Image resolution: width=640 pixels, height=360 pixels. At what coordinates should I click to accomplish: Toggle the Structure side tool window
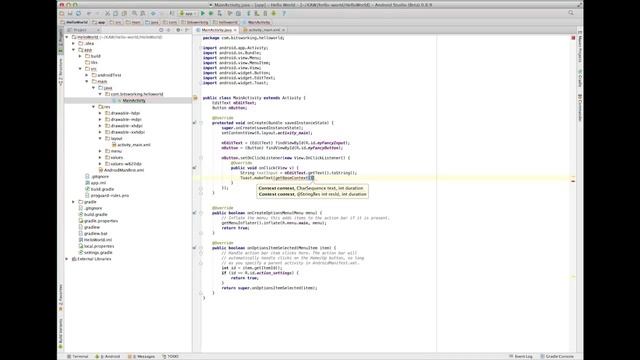[61, 72]
